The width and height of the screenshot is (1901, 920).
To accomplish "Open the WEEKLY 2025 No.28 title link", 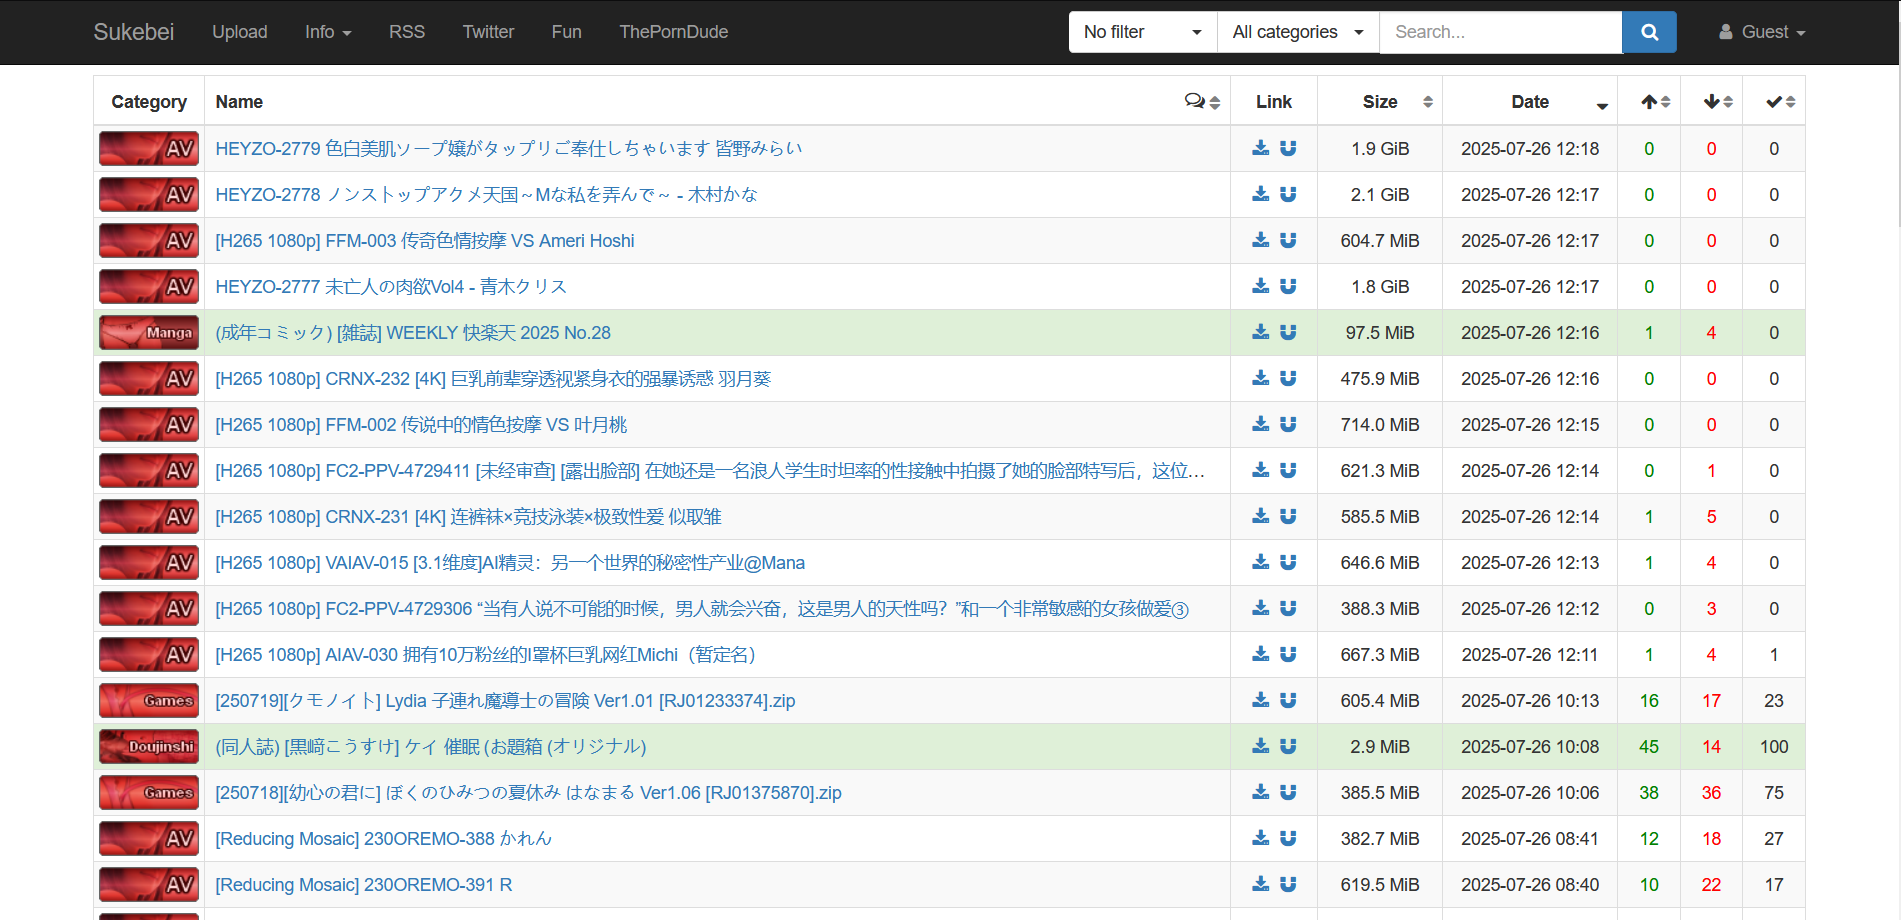I will point(412,332).
